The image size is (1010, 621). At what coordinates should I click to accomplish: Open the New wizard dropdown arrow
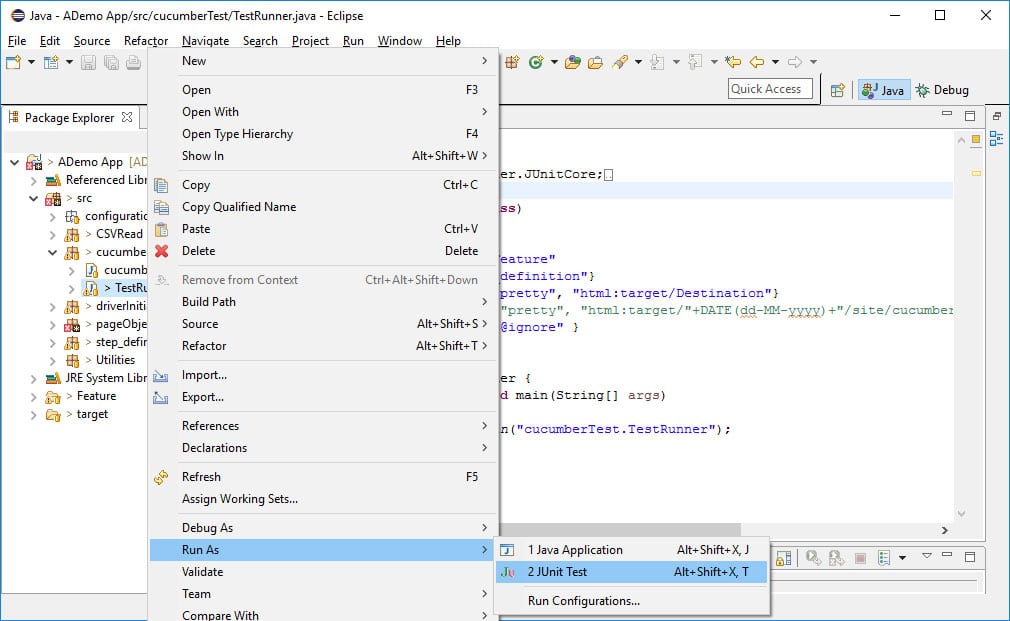(31, 62)
